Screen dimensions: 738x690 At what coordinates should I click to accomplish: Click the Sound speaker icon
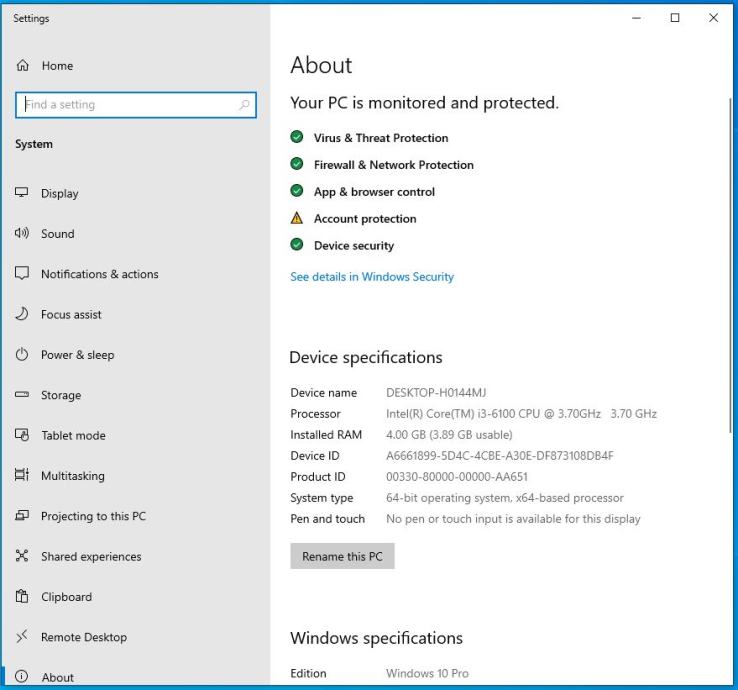click(22, 234)
